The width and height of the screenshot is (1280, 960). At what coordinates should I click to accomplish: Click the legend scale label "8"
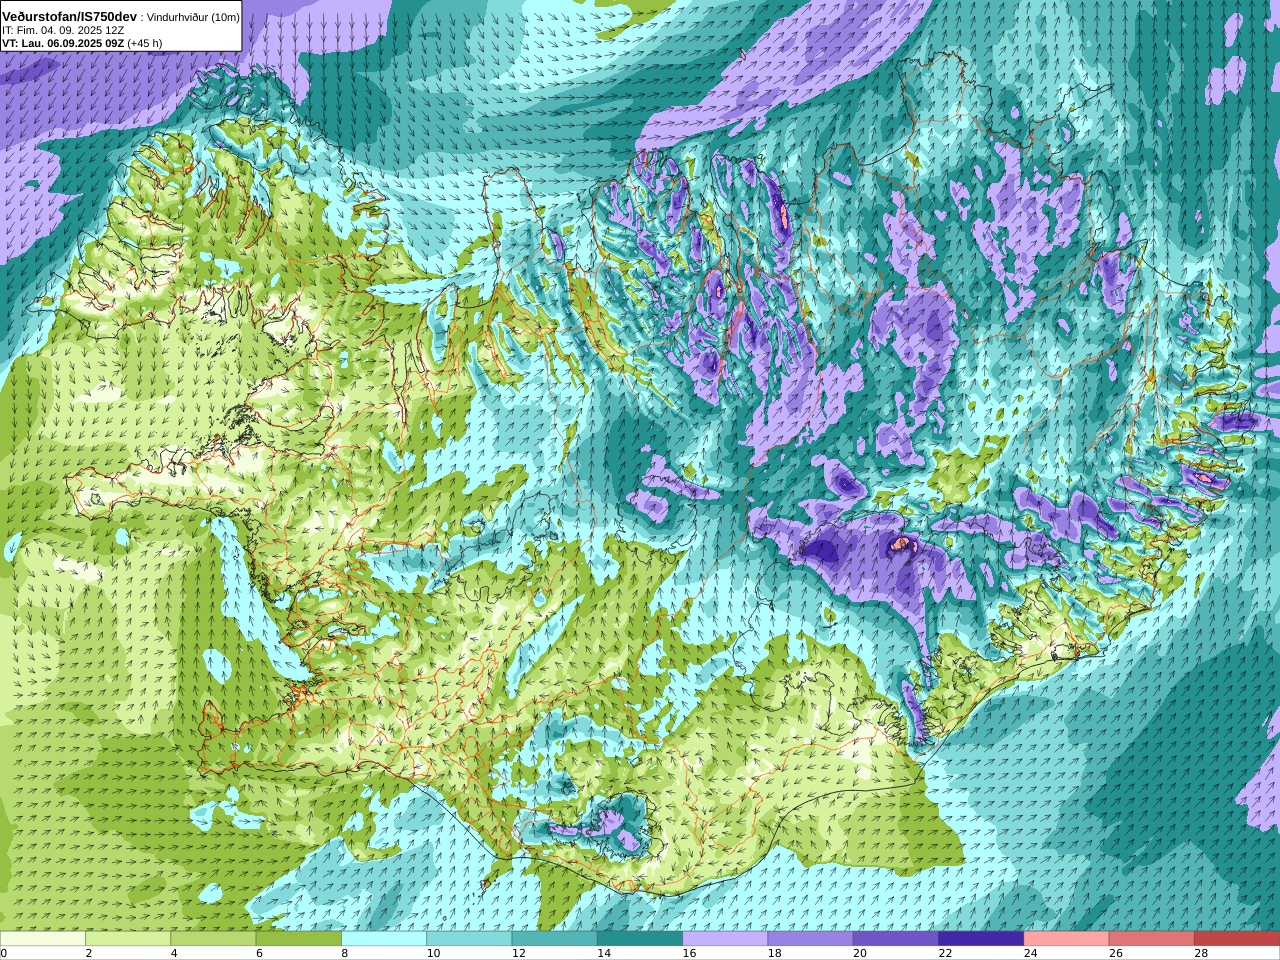coord(345,953)
